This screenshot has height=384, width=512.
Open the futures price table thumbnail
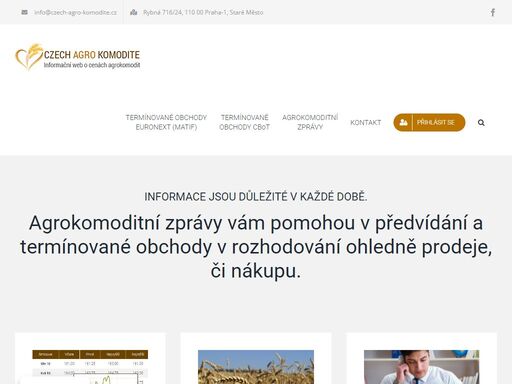pyautogui.click(x=90, y=367)
